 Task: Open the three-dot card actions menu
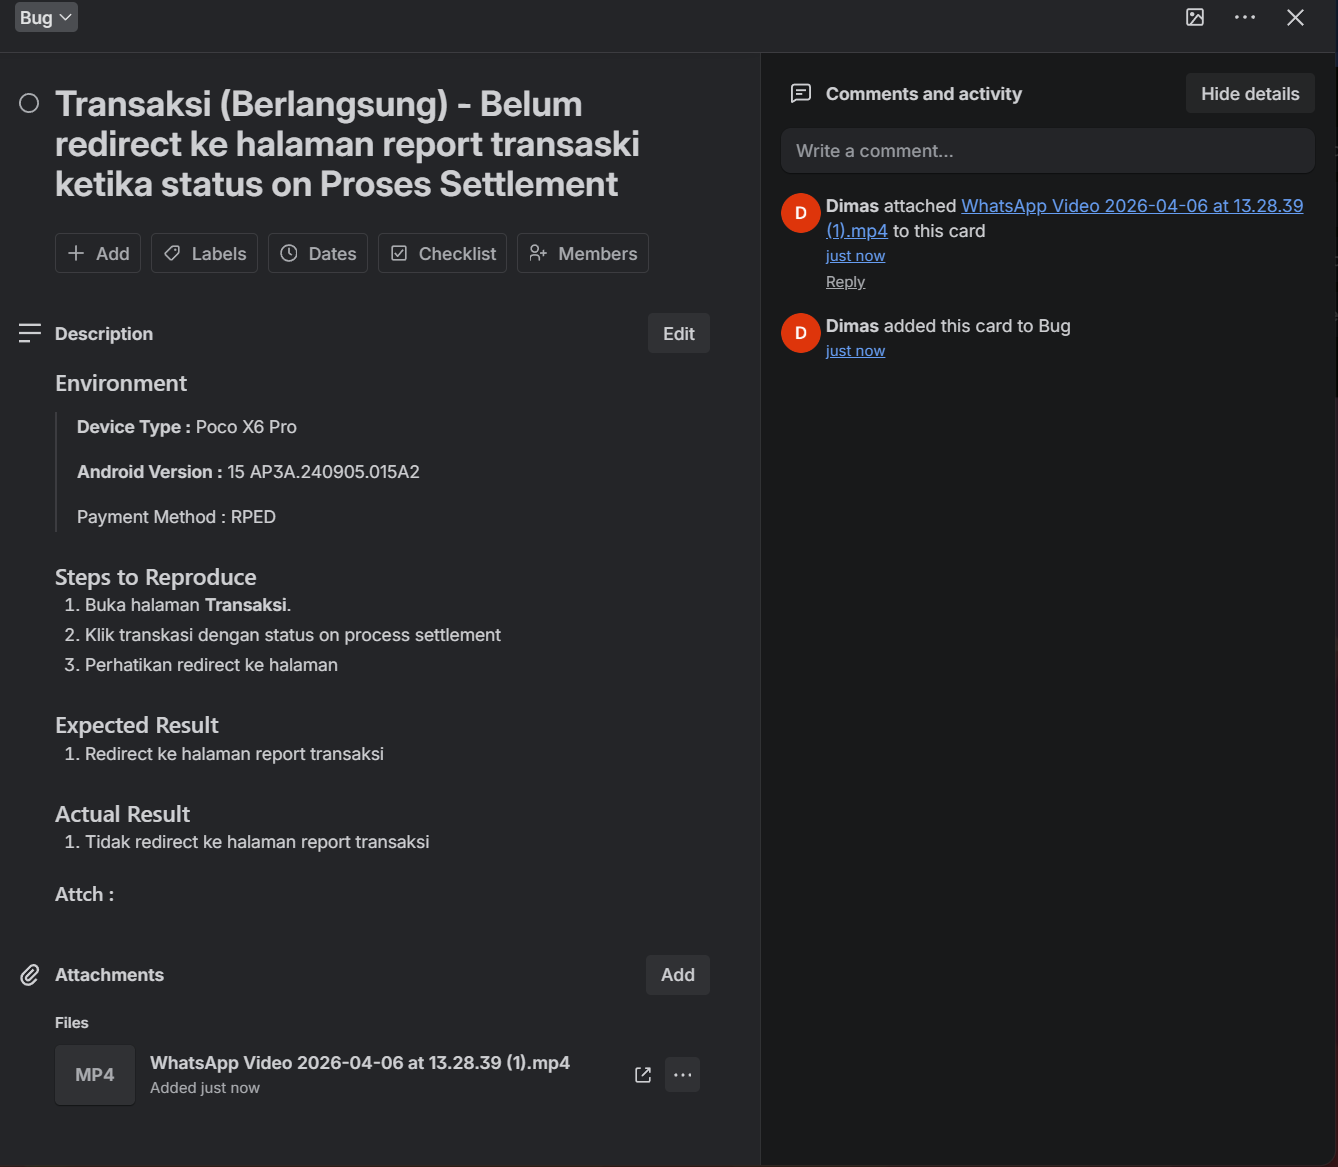coord(1245,17)
